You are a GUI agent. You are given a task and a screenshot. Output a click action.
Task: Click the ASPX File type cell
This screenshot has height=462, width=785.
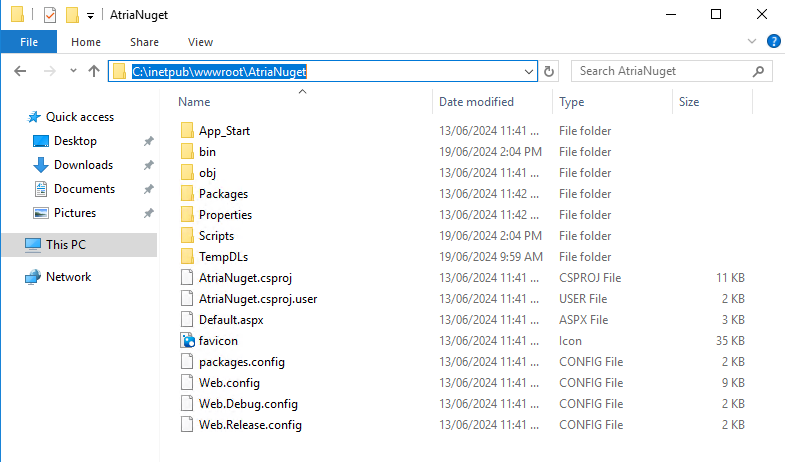click(x=583, y=320)
